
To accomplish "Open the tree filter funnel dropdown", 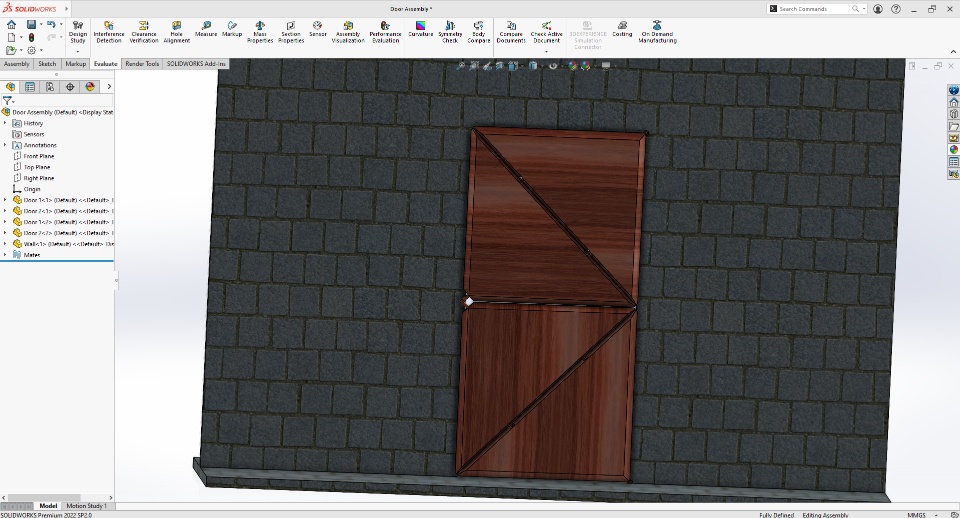I will (8, 101).
